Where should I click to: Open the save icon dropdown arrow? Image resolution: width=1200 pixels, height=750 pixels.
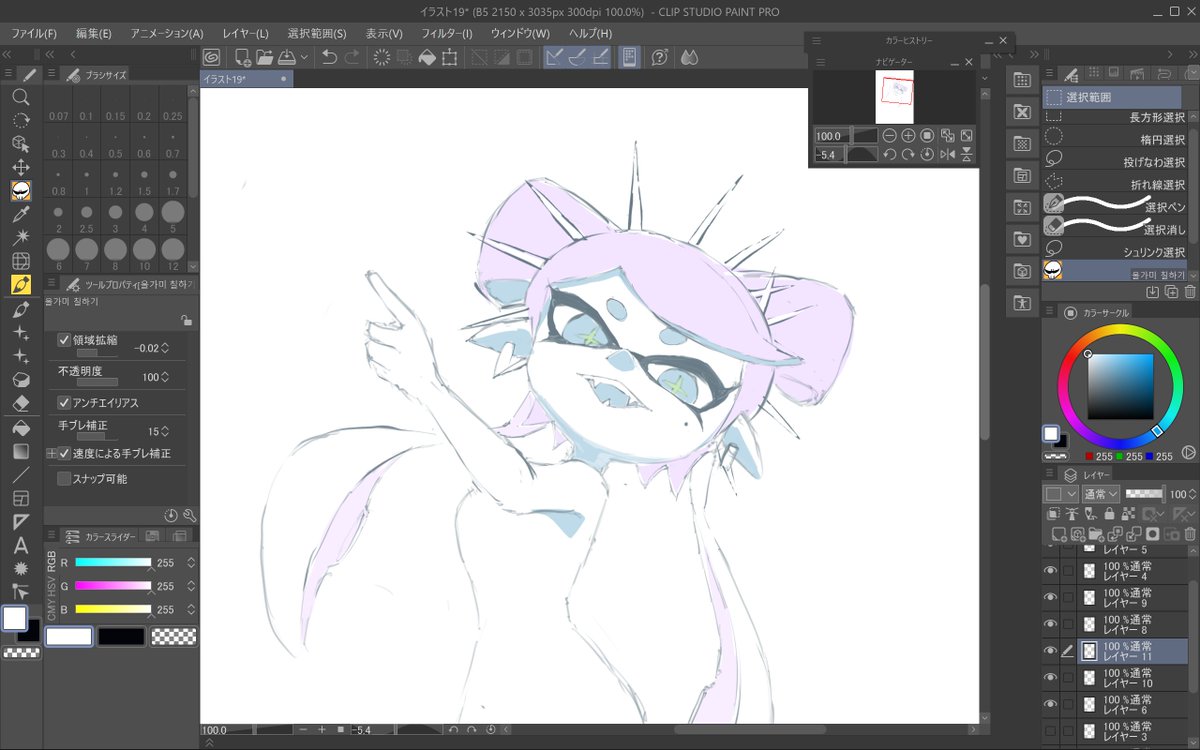(x=303, y=58)
